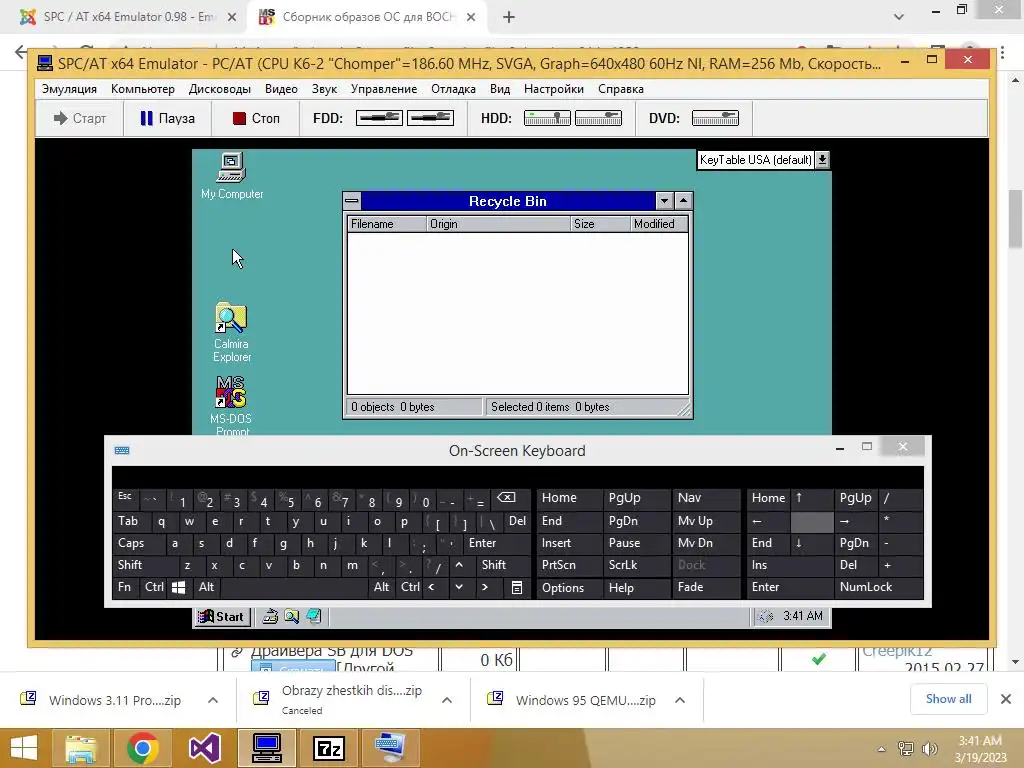Open Эмуляция menu
The image size is (1024, 768).
[x=69, y=89]
